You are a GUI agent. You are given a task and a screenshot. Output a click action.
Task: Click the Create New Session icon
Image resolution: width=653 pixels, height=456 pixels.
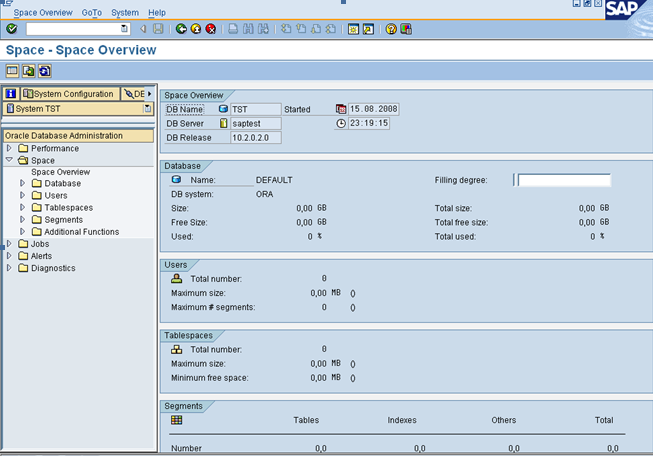pos(354,29)
